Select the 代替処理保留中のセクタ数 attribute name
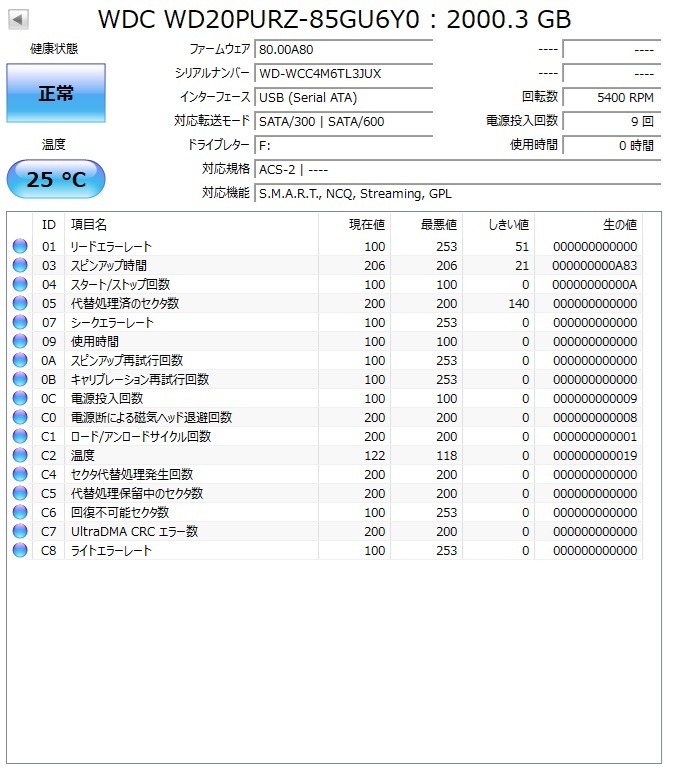This screenshot has height=775, width=674. pos(137,494)
